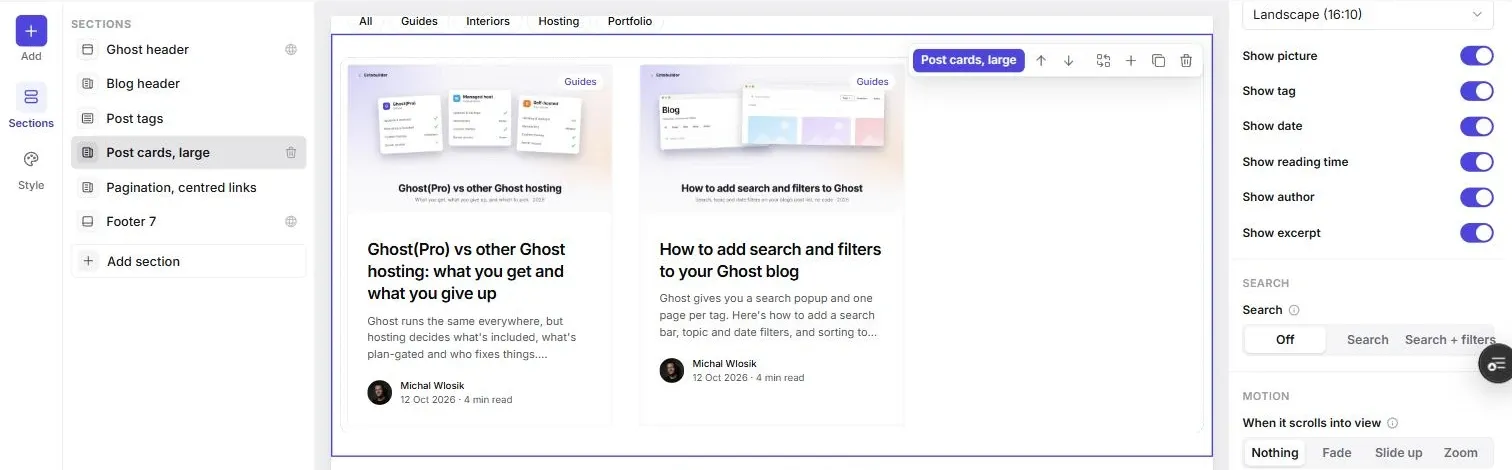Select the Search + filters option
1512x470 pixels.
(1450, 340)
